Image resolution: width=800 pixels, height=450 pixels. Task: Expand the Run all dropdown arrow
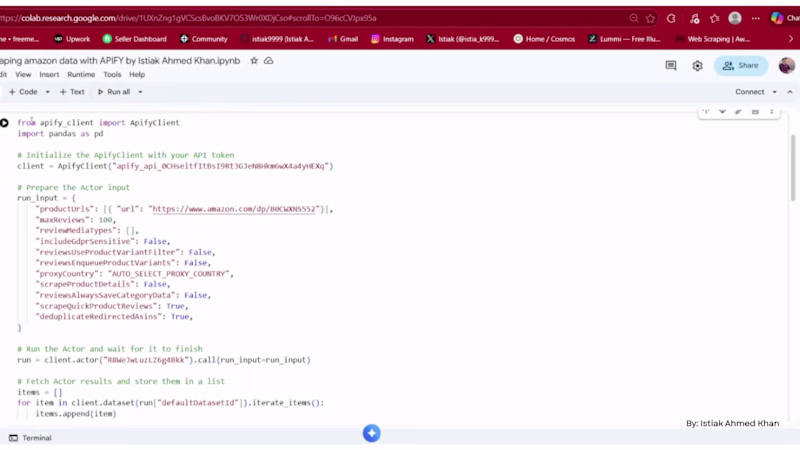140,92
